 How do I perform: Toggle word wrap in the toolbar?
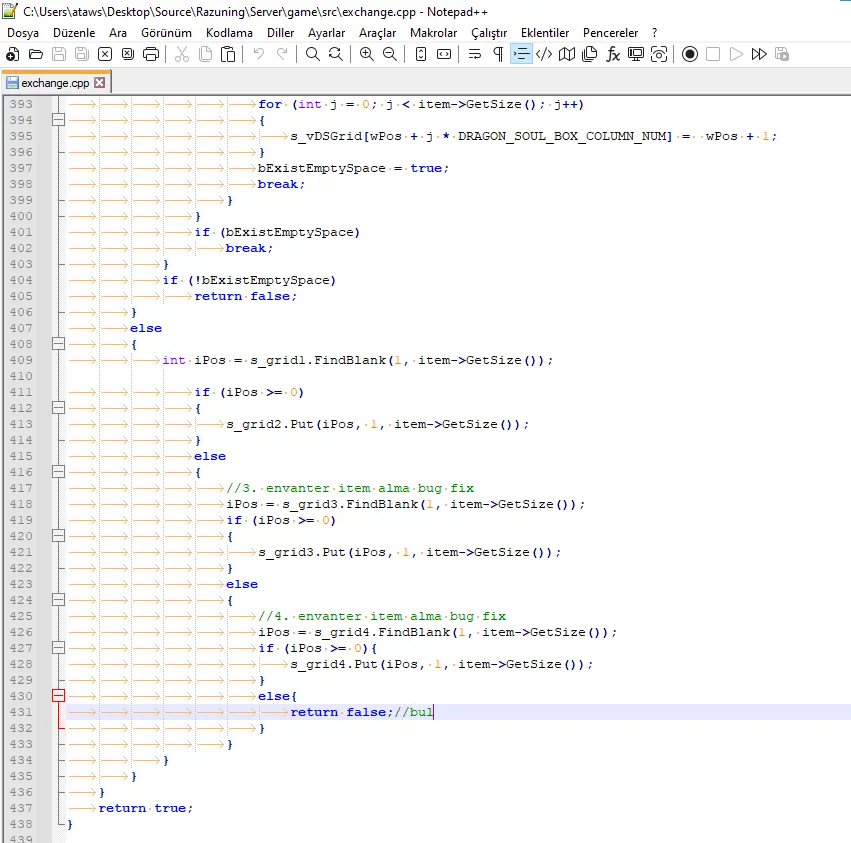[474, 54]
